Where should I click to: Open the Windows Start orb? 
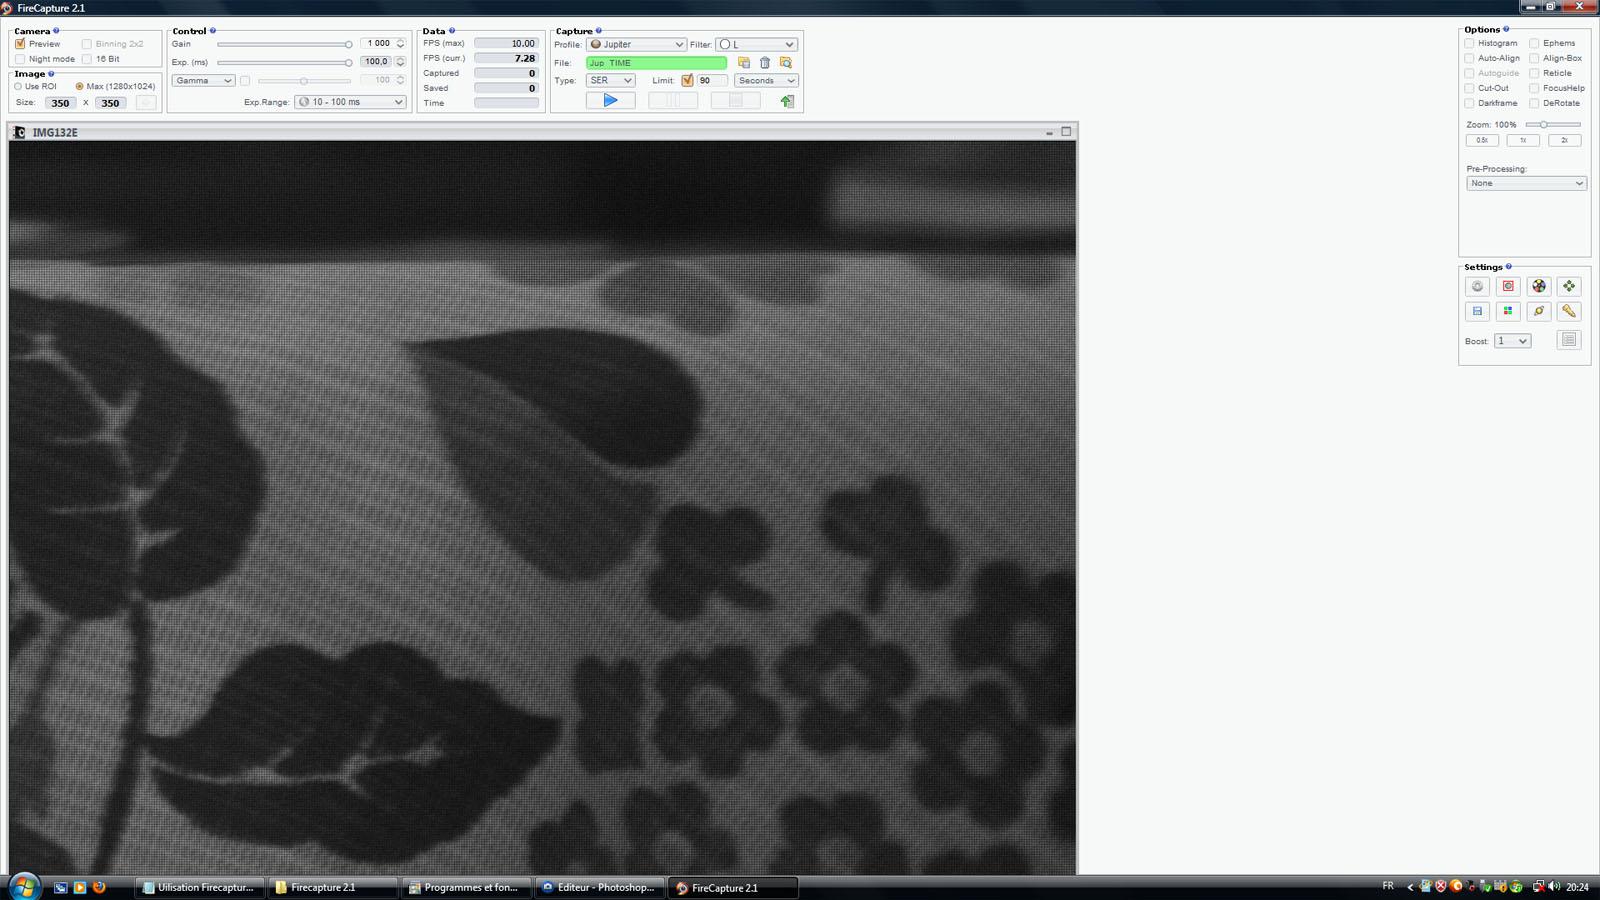[24, 886]
